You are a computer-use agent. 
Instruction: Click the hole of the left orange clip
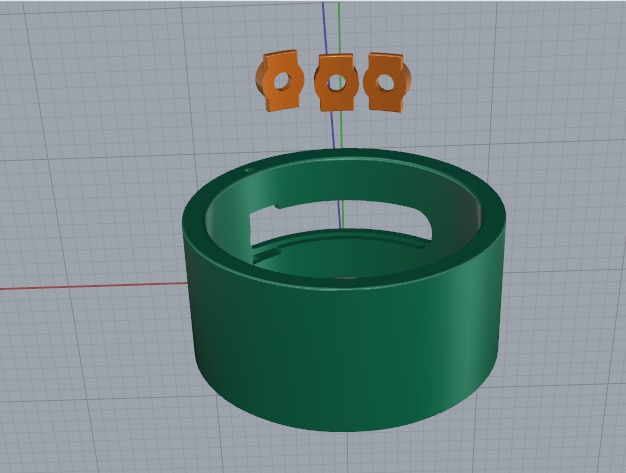(x=281, y=81)
